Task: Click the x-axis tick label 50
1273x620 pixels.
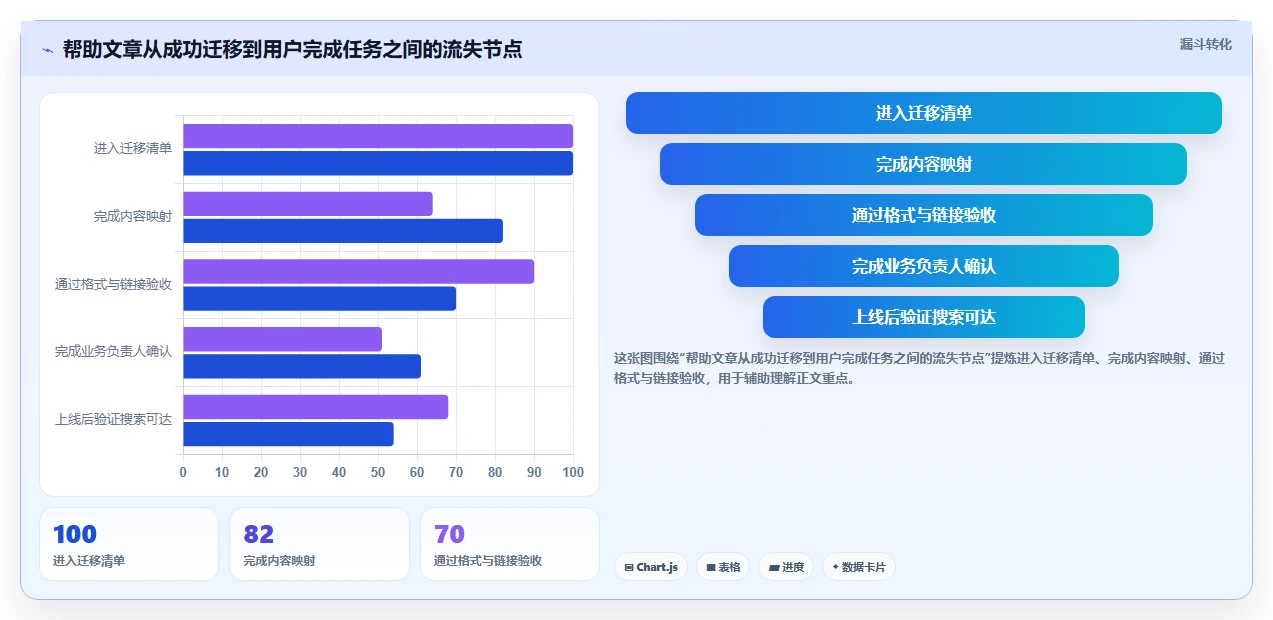Action: click(x=378, y=472)
